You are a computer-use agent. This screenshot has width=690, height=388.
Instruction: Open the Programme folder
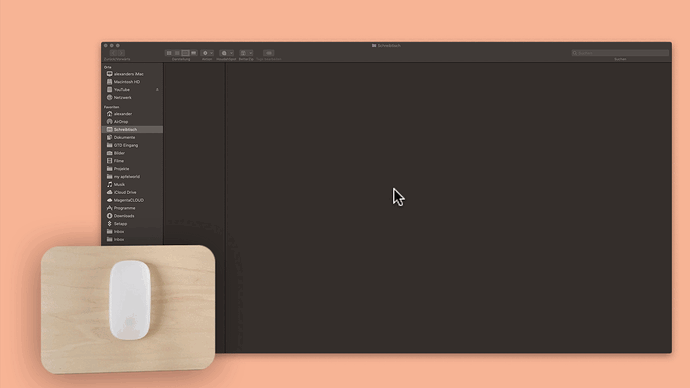132,208
